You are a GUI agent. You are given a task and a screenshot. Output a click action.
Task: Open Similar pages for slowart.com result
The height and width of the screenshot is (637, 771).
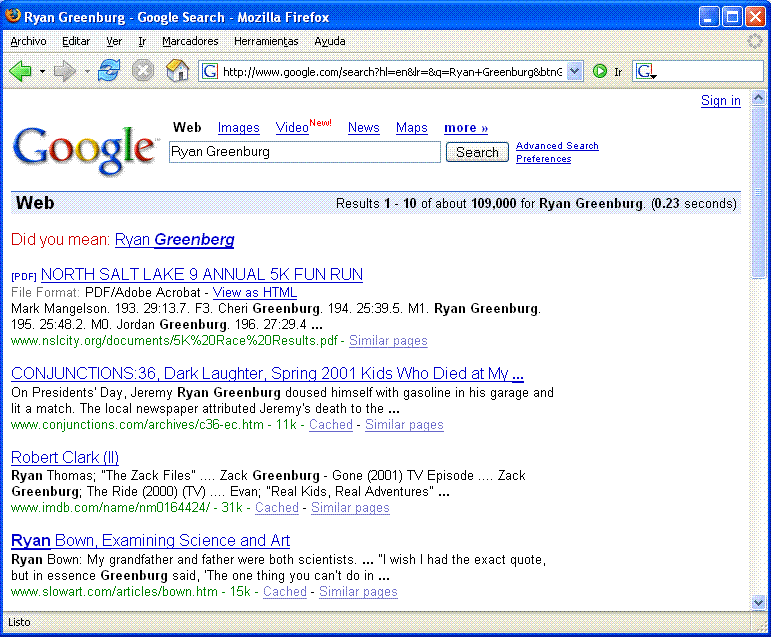(358, 592)
